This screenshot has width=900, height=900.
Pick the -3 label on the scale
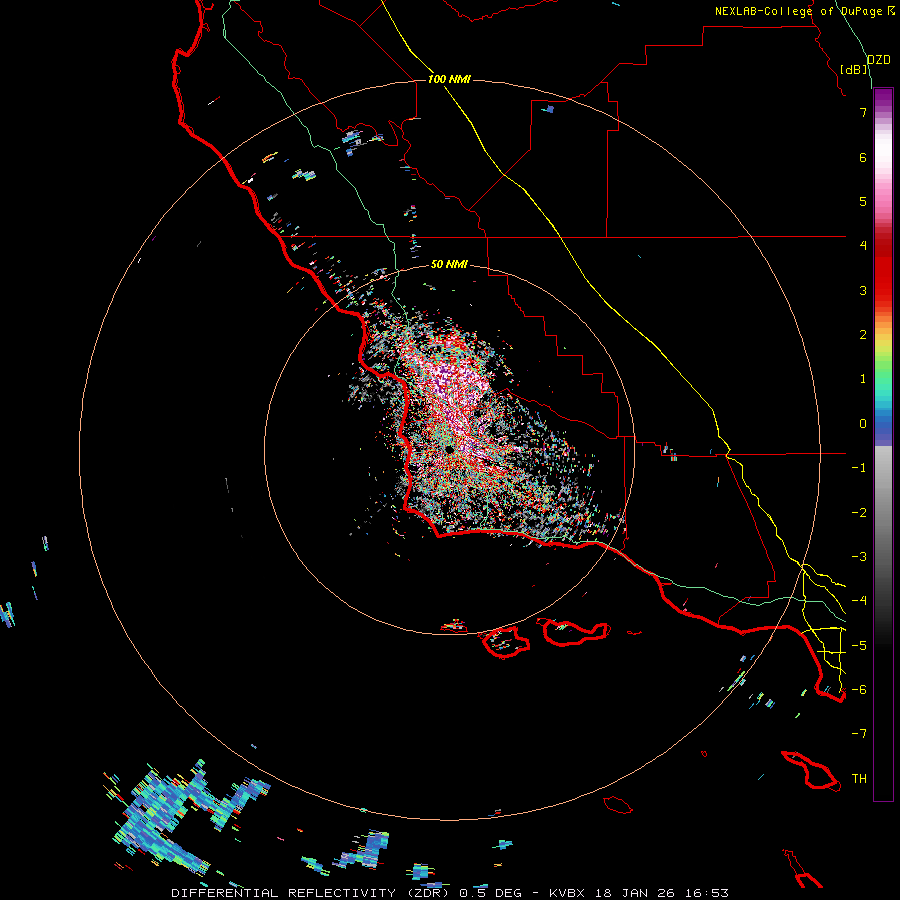coord(859,557)
